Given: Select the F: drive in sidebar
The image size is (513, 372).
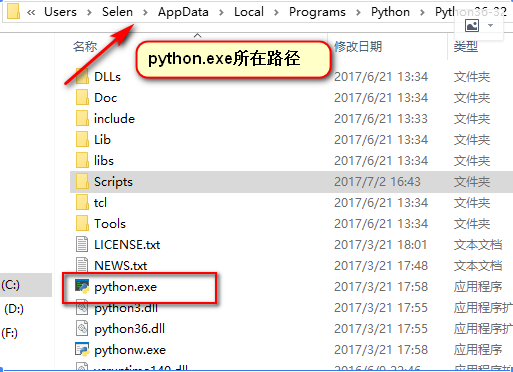Looking at the screenshot, I should coord(9,333).
